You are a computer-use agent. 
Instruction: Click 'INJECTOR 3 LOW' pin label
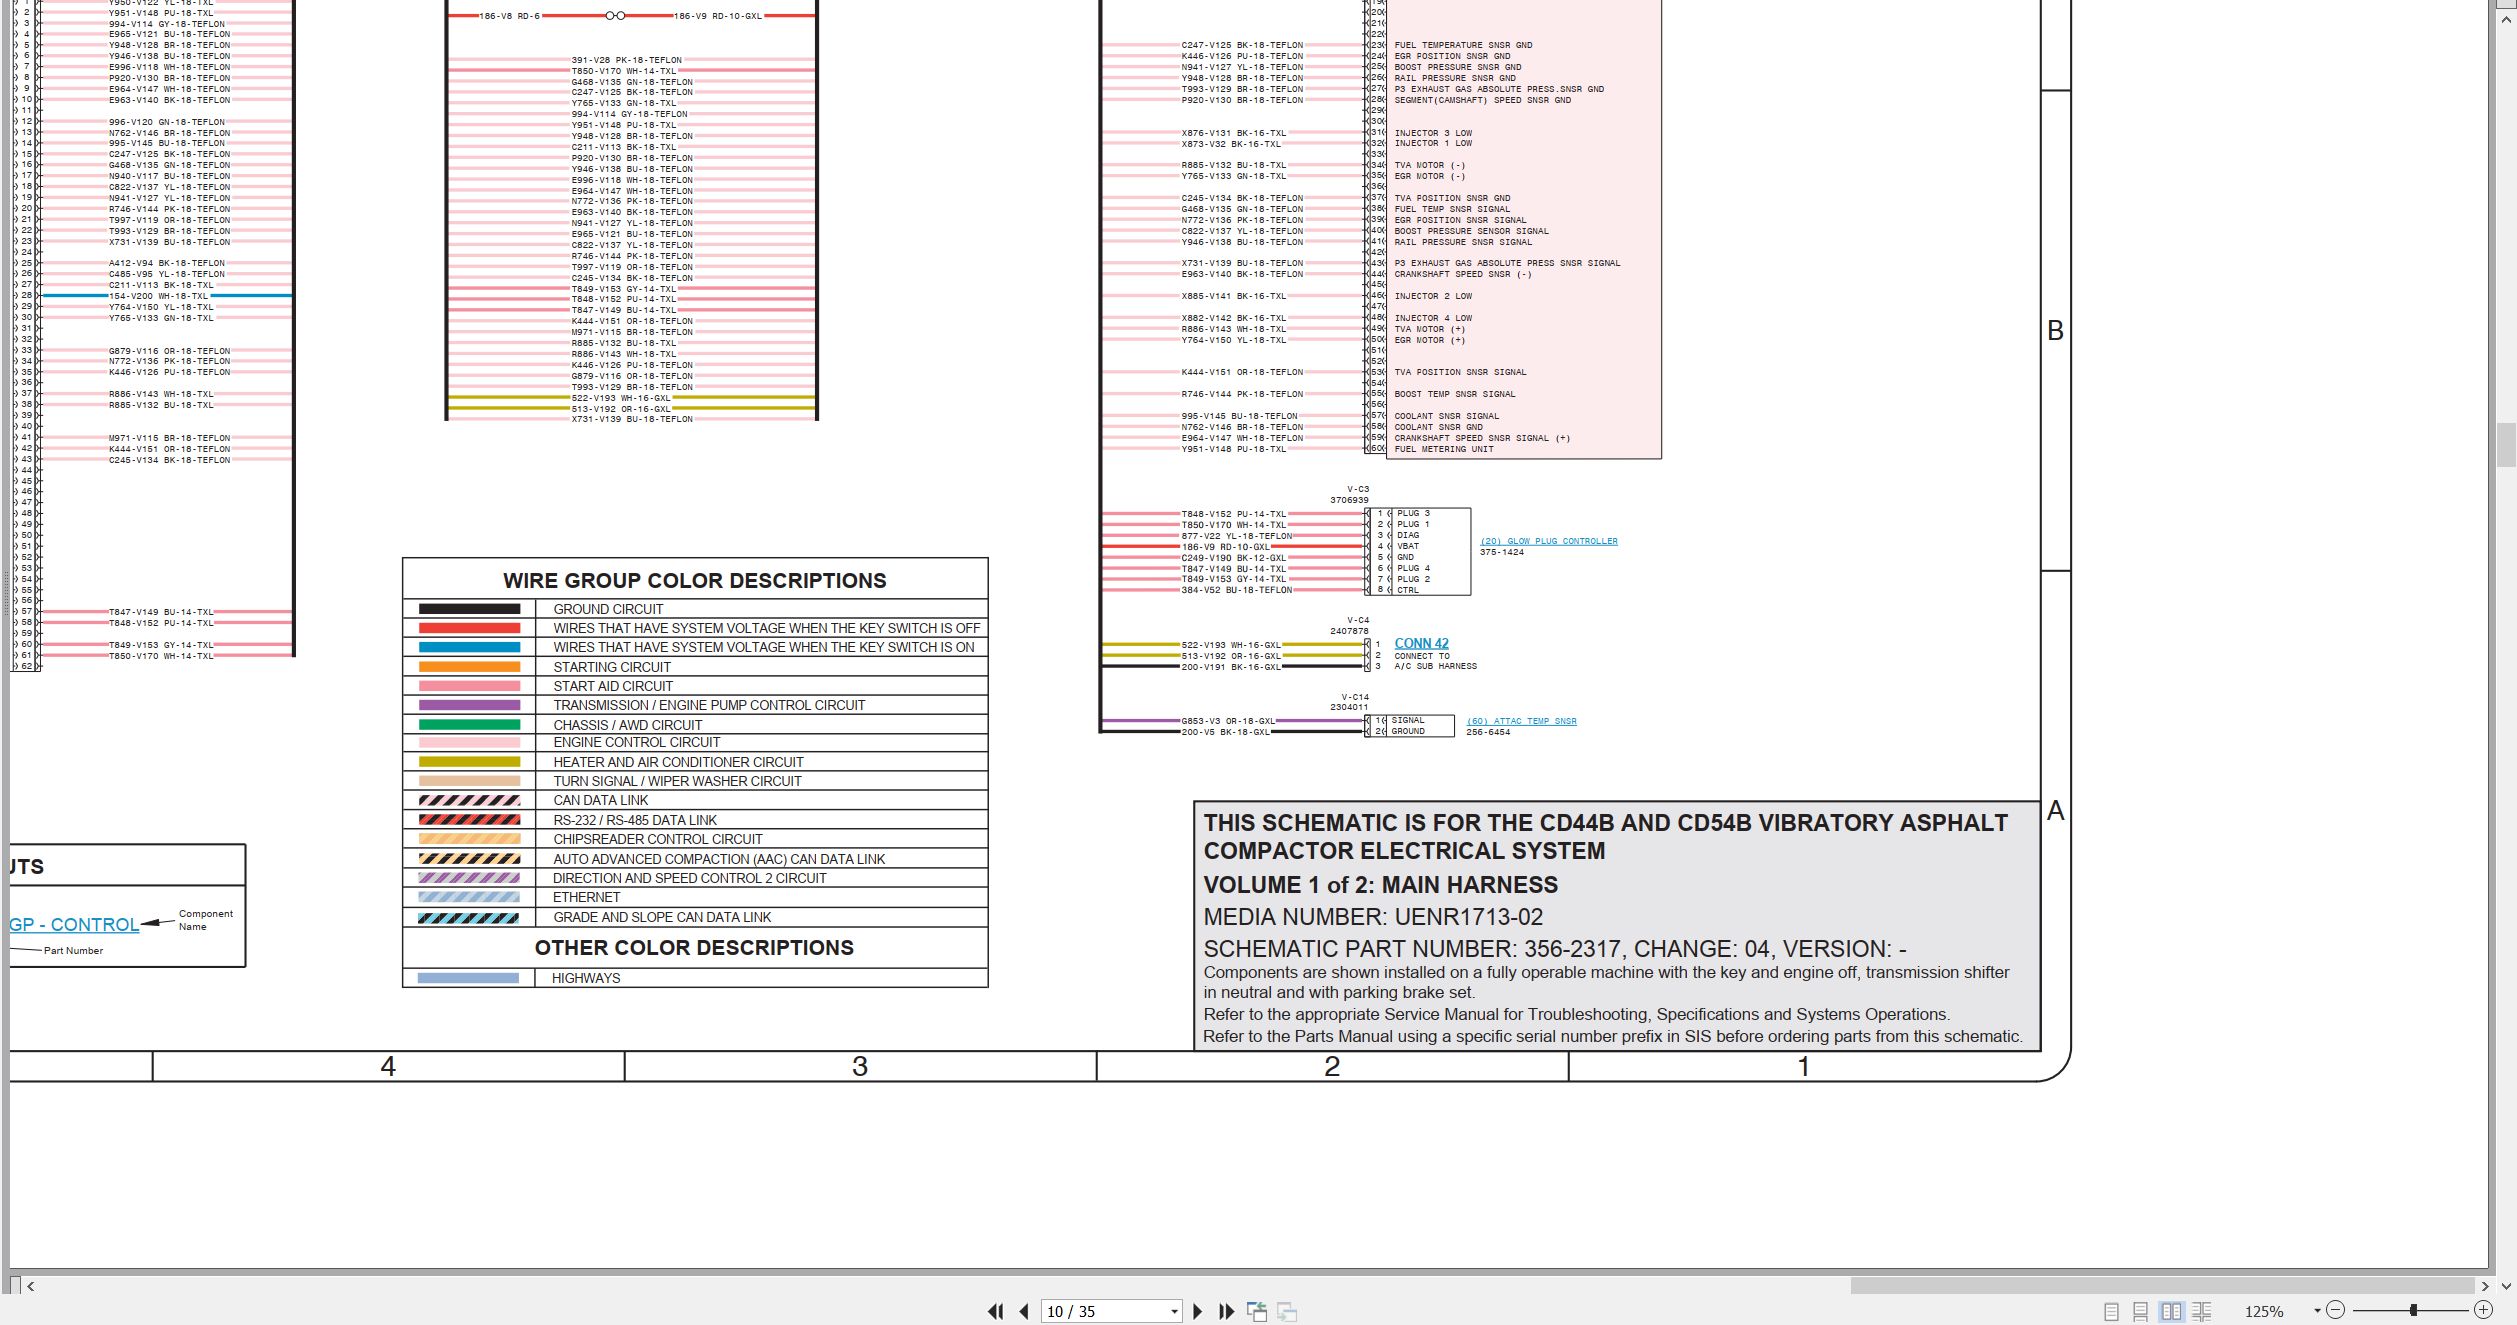[x=1433, y=133]
